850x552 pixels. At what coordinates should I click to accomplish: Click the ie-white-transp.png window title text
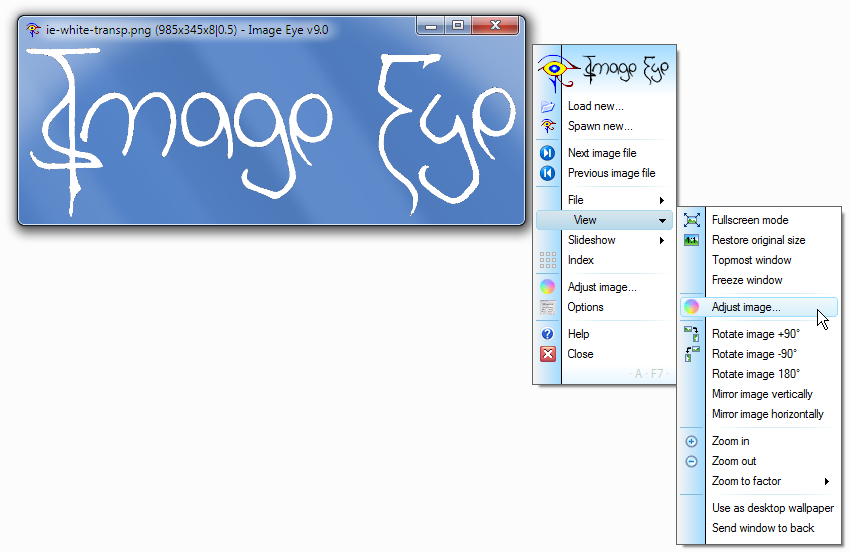[x=187, y=30]
